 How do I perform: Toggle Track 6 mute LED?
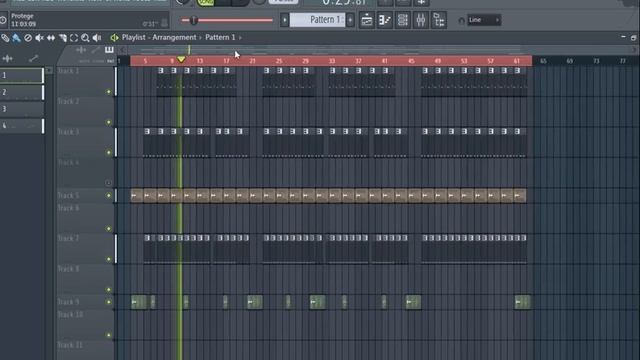click(109, 229)
